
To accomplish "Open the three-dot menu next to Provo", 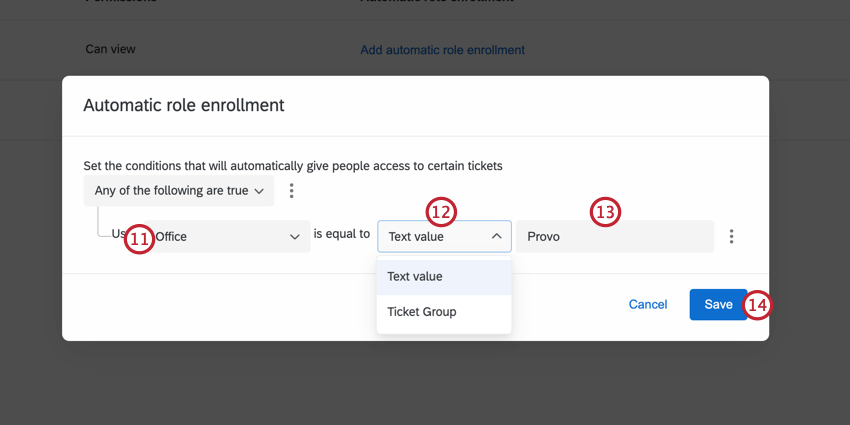I will pos(732,237).
